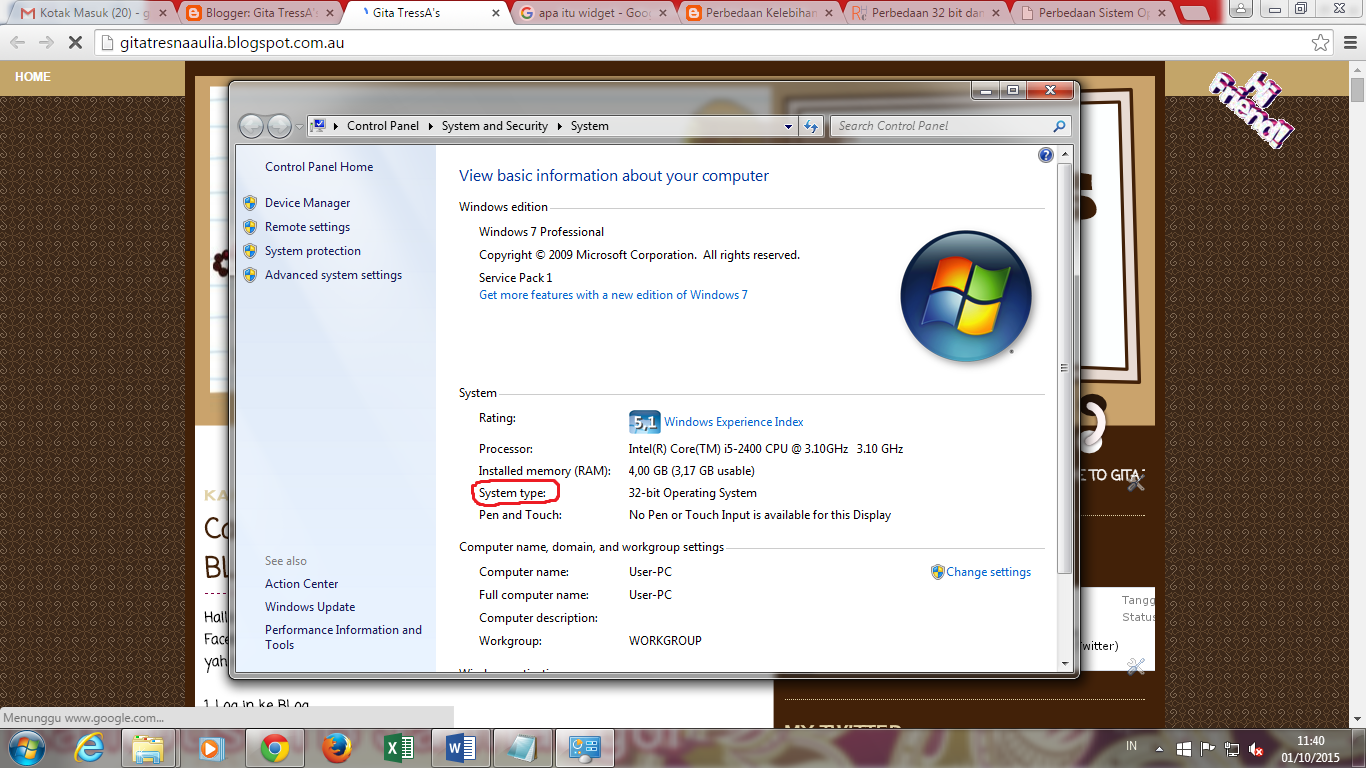Image resolution: width=1366 pixels, height=768 pixels.
Task: Switch to the Perbedaan Sistem Op tab
Action: coord(1092,13)
